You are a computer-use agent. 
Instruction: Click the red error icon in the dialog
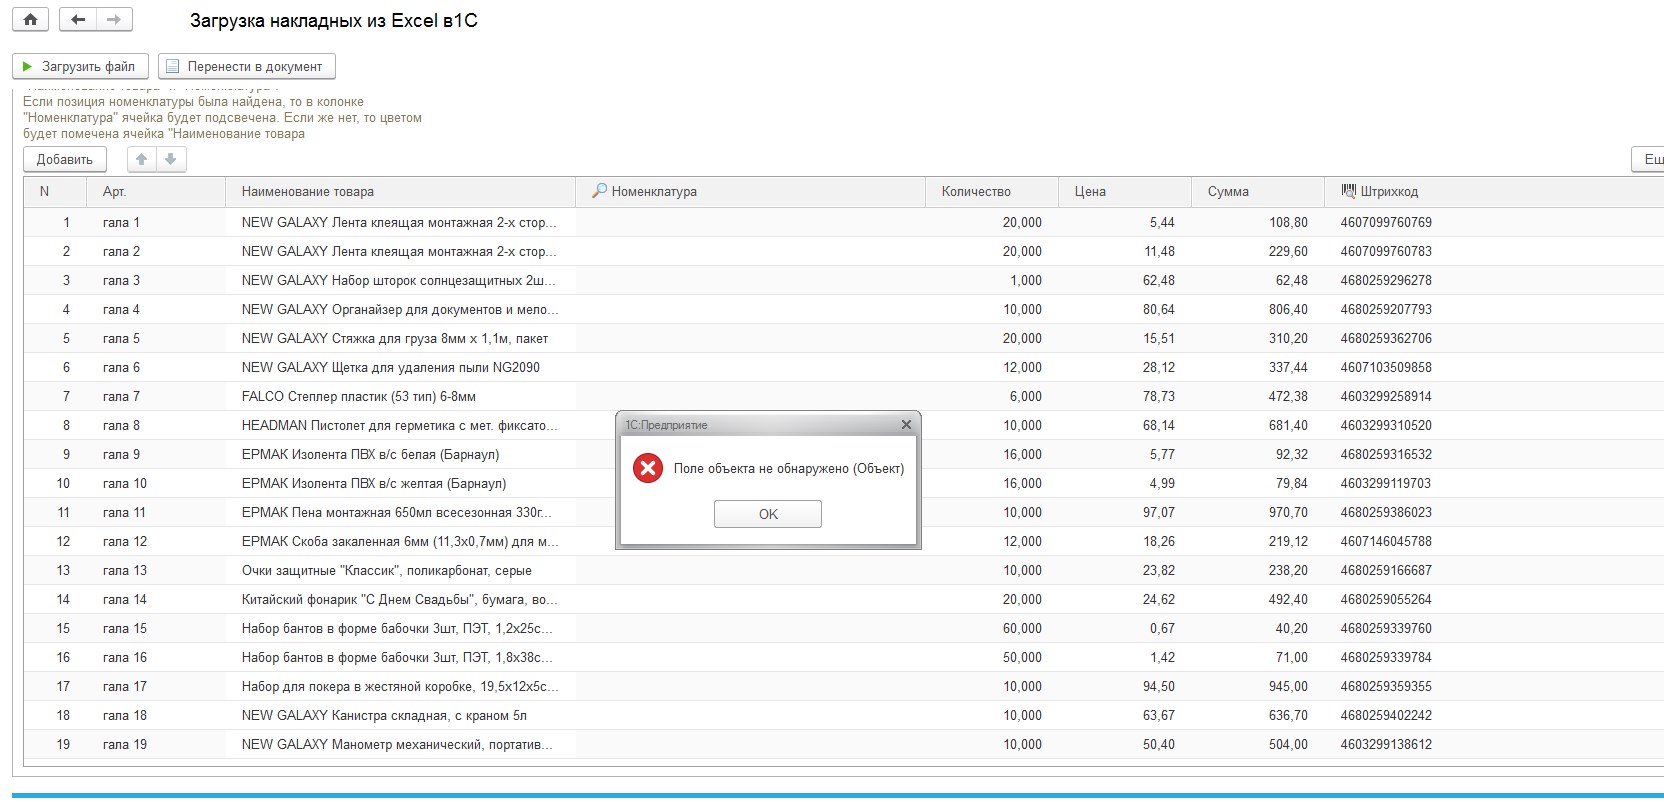click(648, 468)
